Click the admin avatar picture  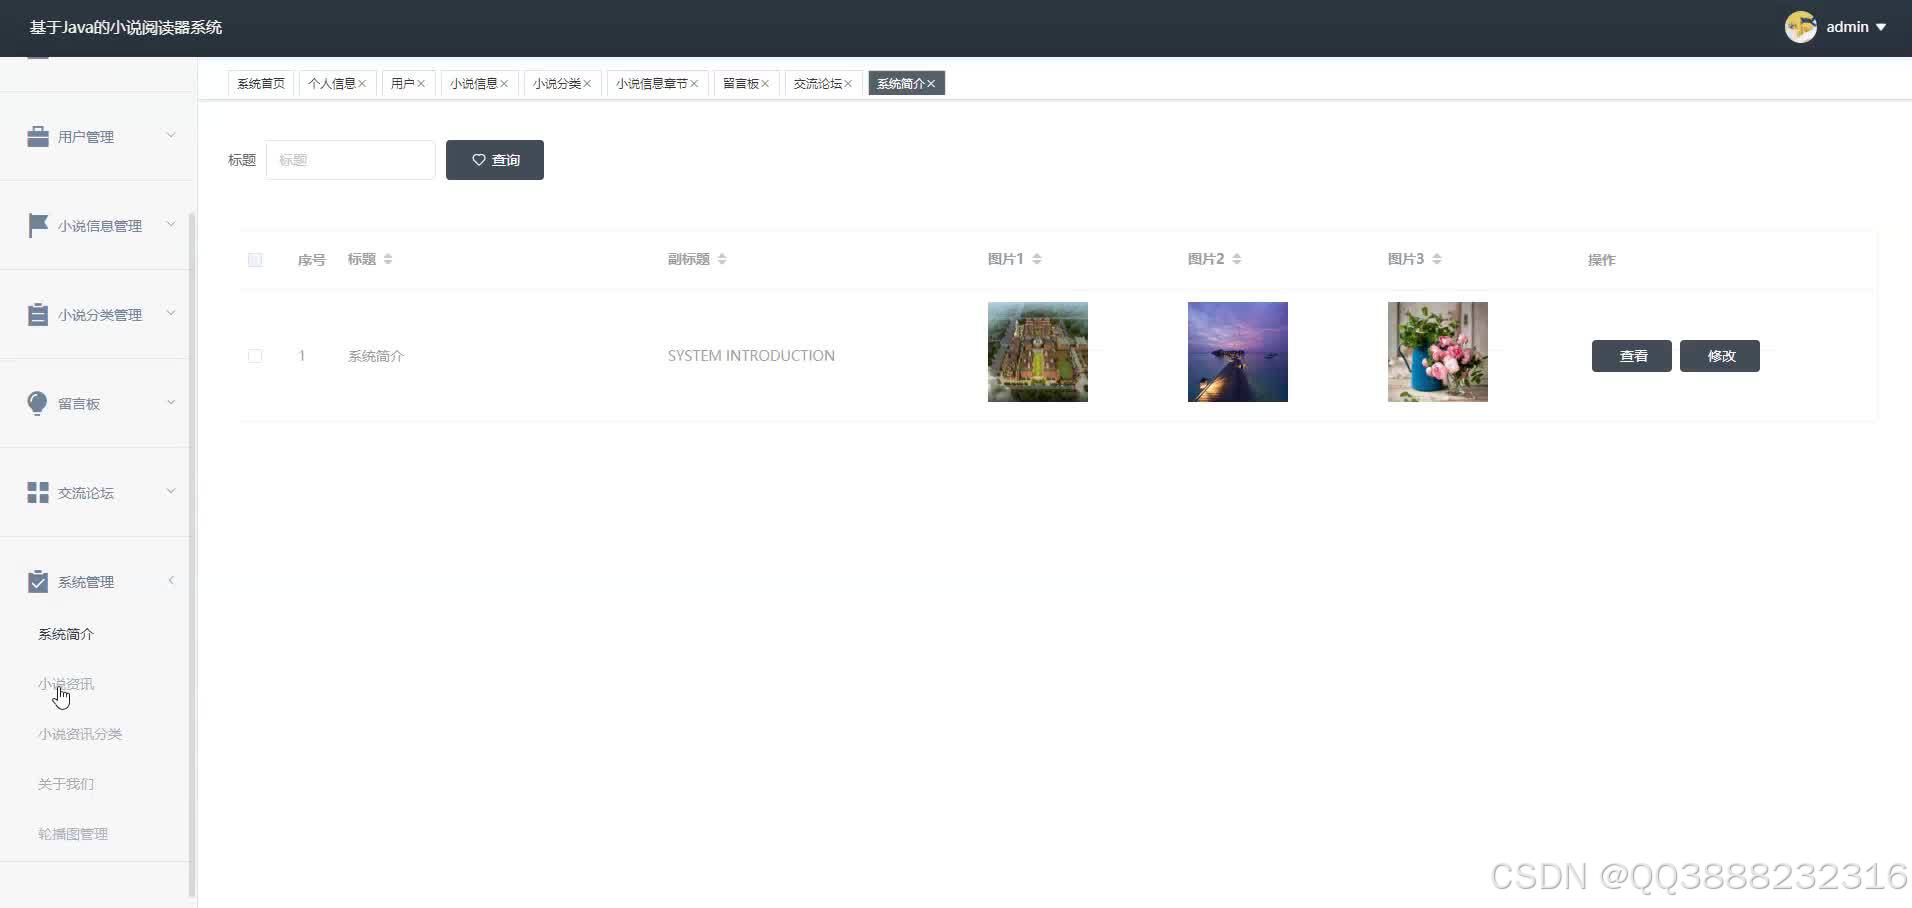(1801, 27)
